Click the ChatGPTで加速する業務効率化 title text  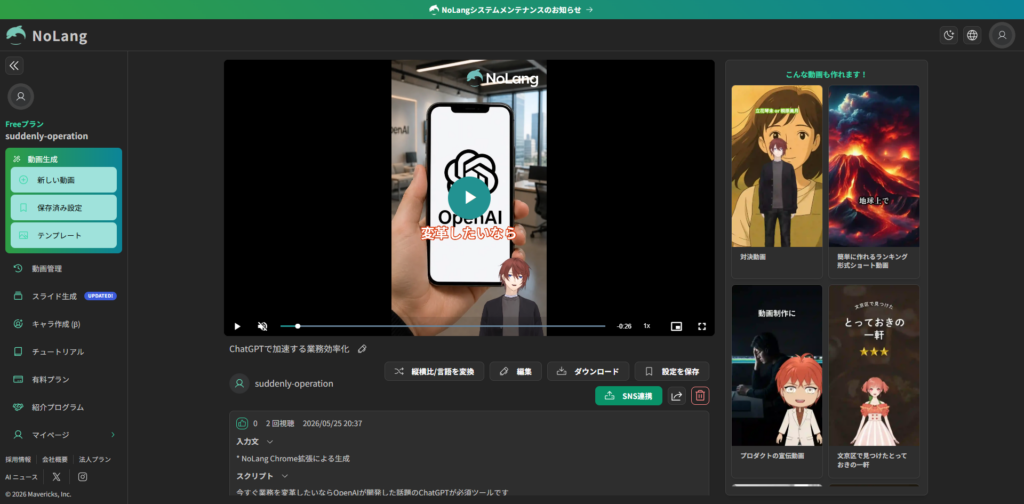(x=289, y=349)
